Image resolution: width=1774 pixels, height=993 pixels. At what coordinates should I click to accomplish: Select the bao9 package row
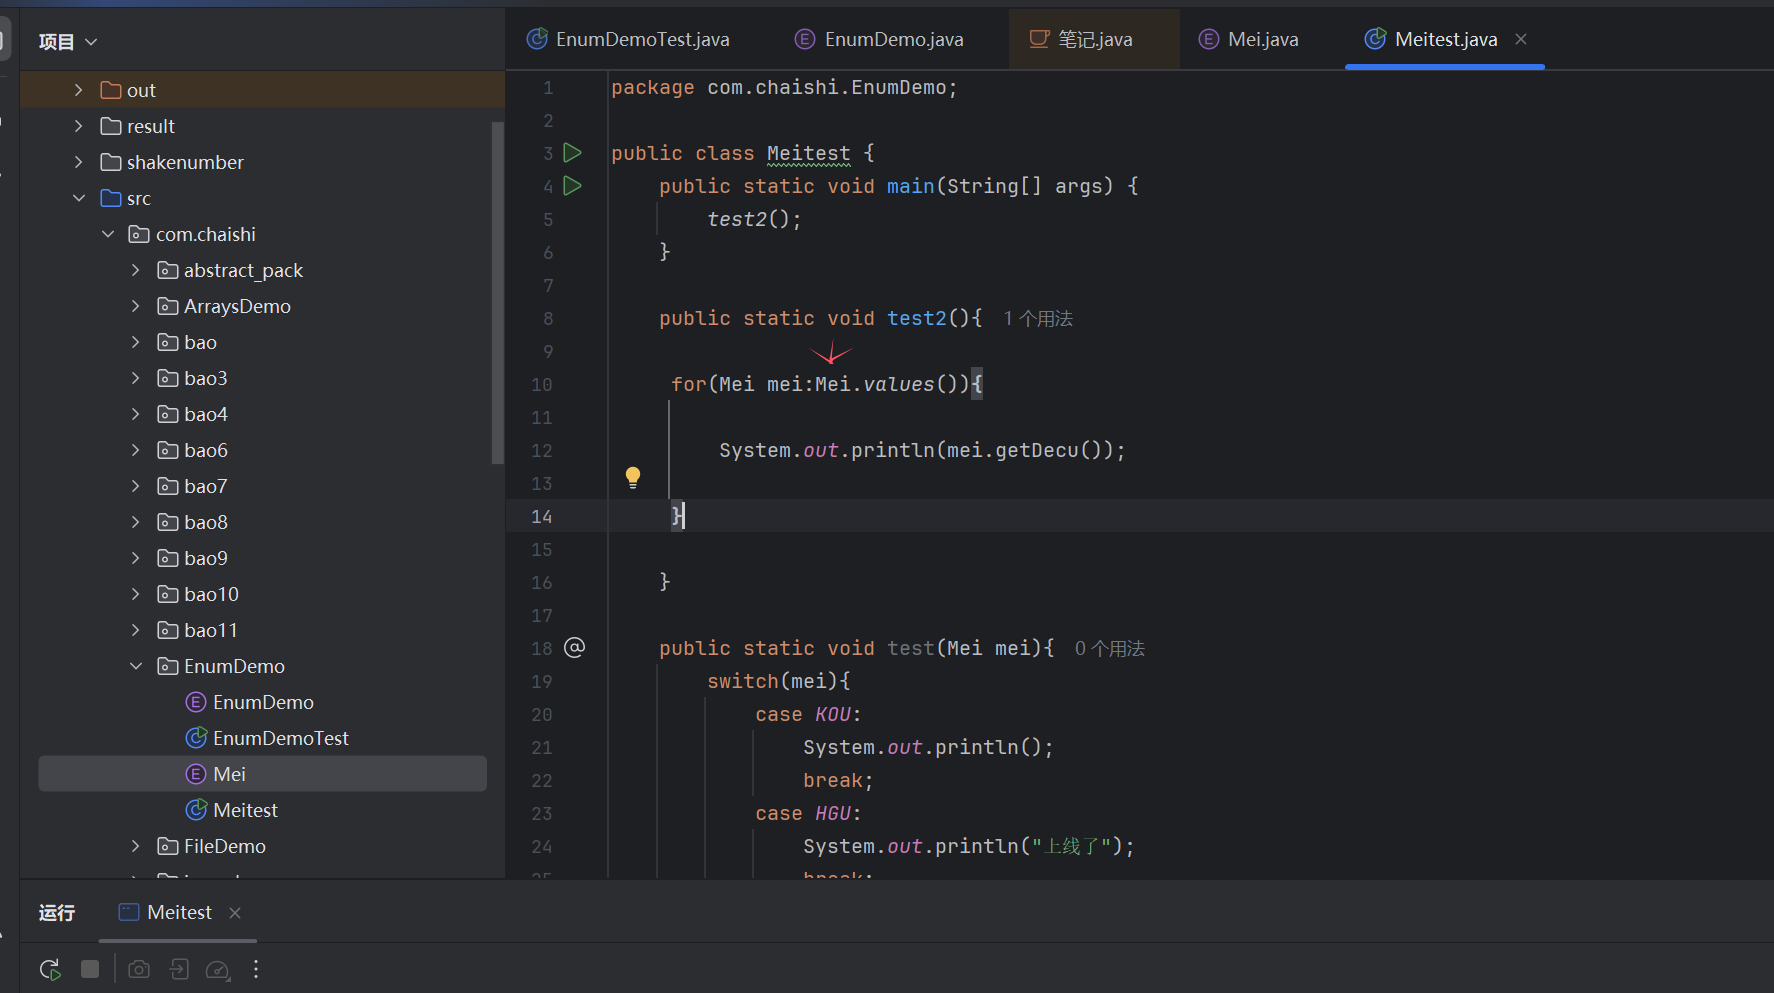(262, 558)
